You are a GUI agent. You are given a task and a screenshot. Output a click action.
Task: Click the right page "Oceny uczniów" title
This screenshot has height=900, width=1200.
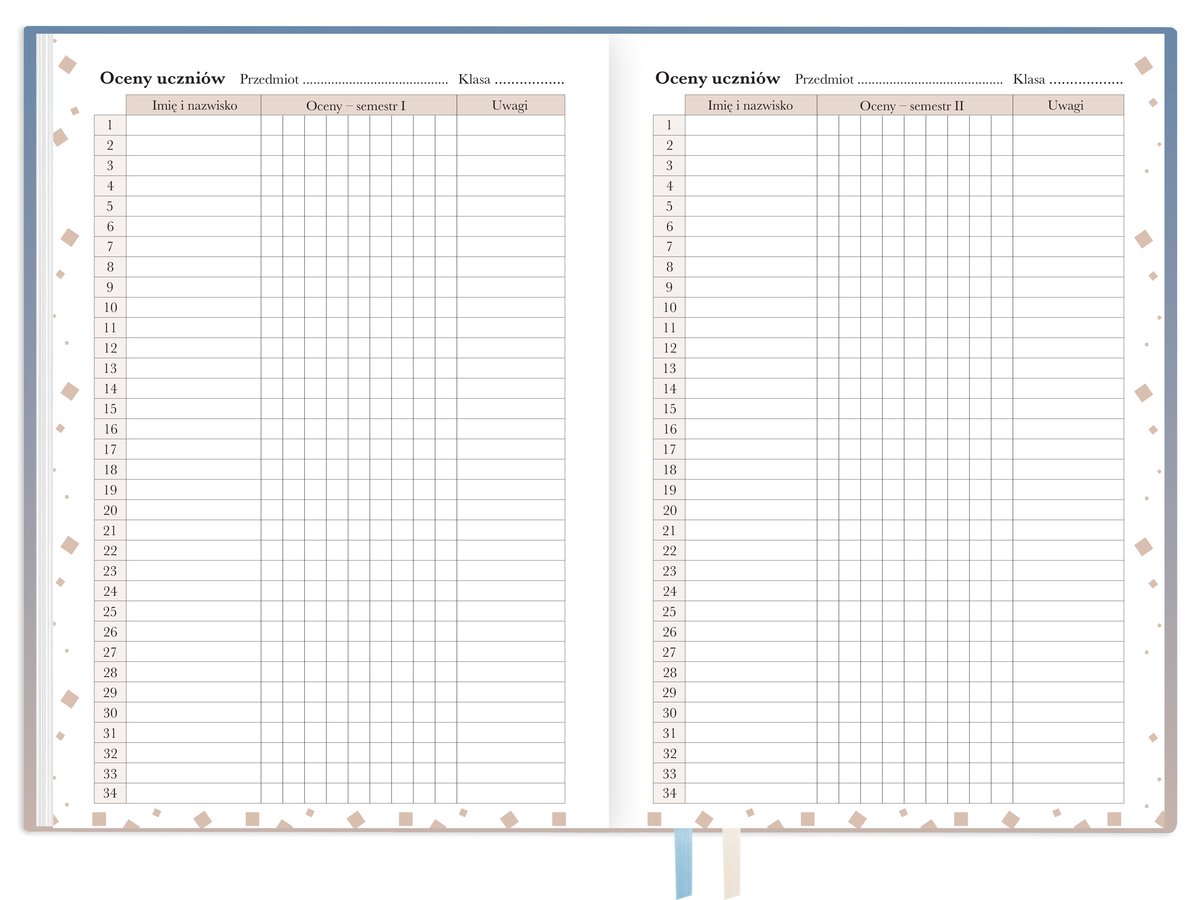pos(717,78)
